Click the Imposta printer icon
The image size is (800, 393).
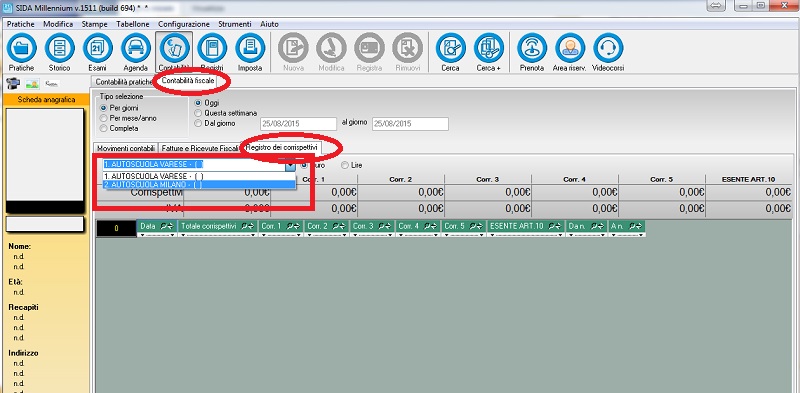coord(250,48)
